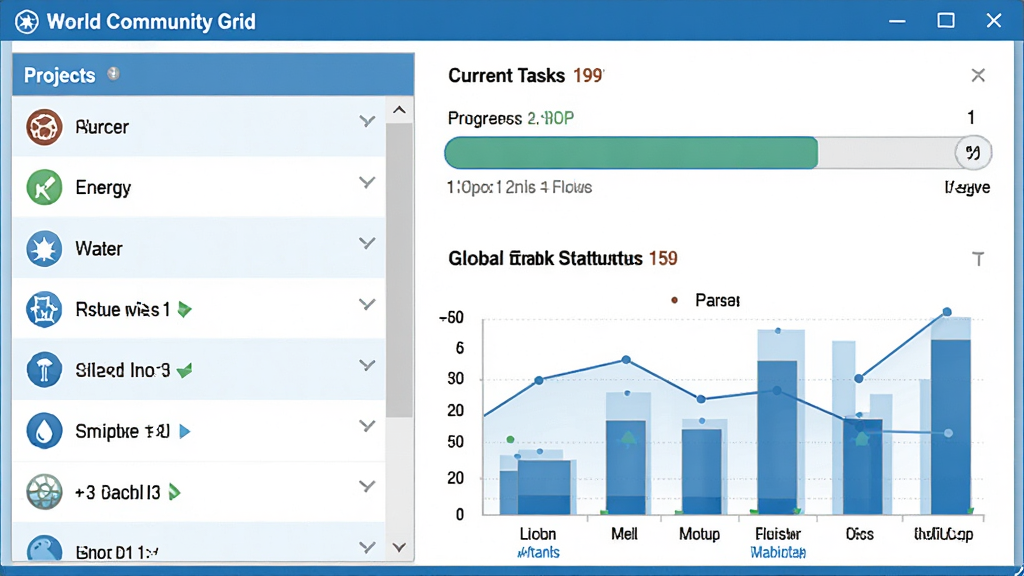Click the label under progress bar right end
Image resolution: width=1024 pixels, height=576 pixels.
(967, 187)
